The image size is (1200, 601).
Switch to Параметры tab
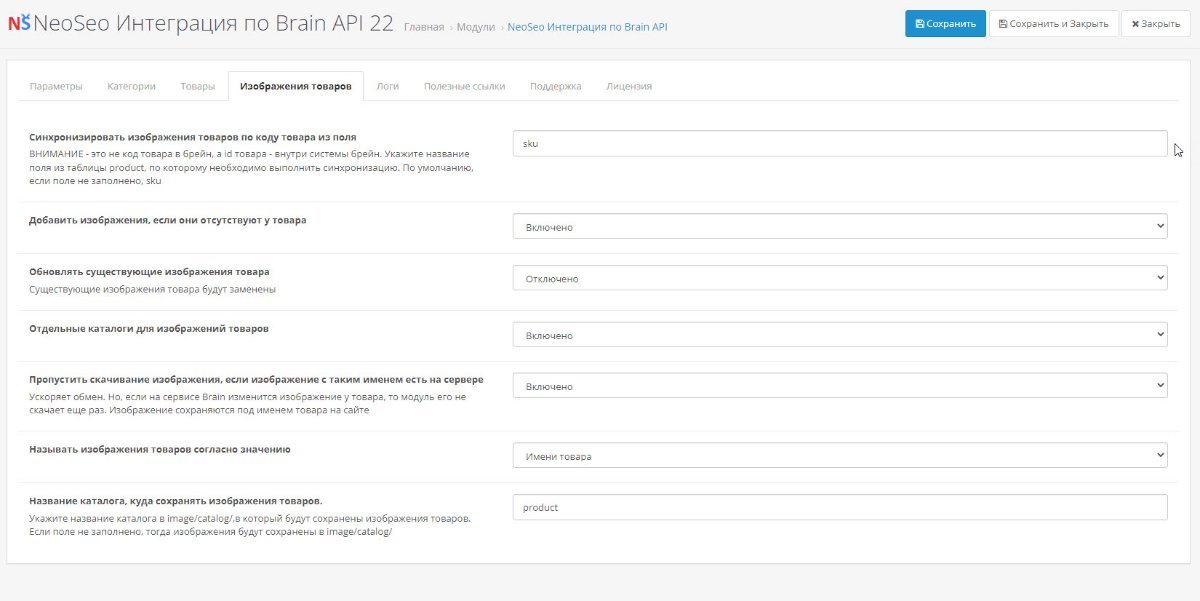[x=56, y=86]
